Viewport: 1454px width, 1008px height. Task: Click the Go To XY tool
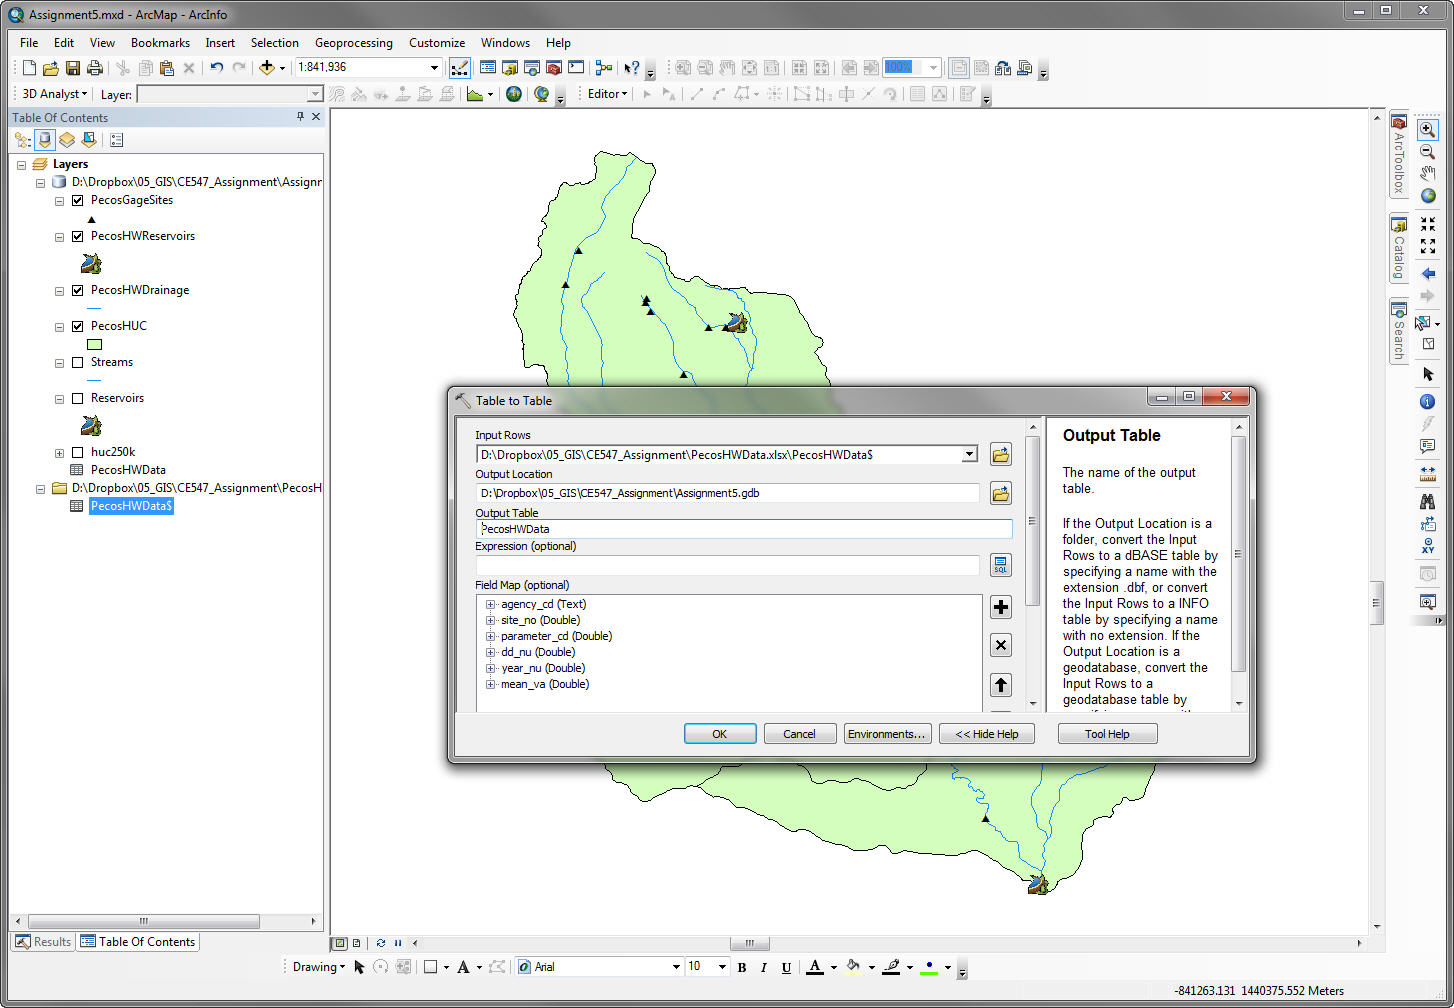1428,546
